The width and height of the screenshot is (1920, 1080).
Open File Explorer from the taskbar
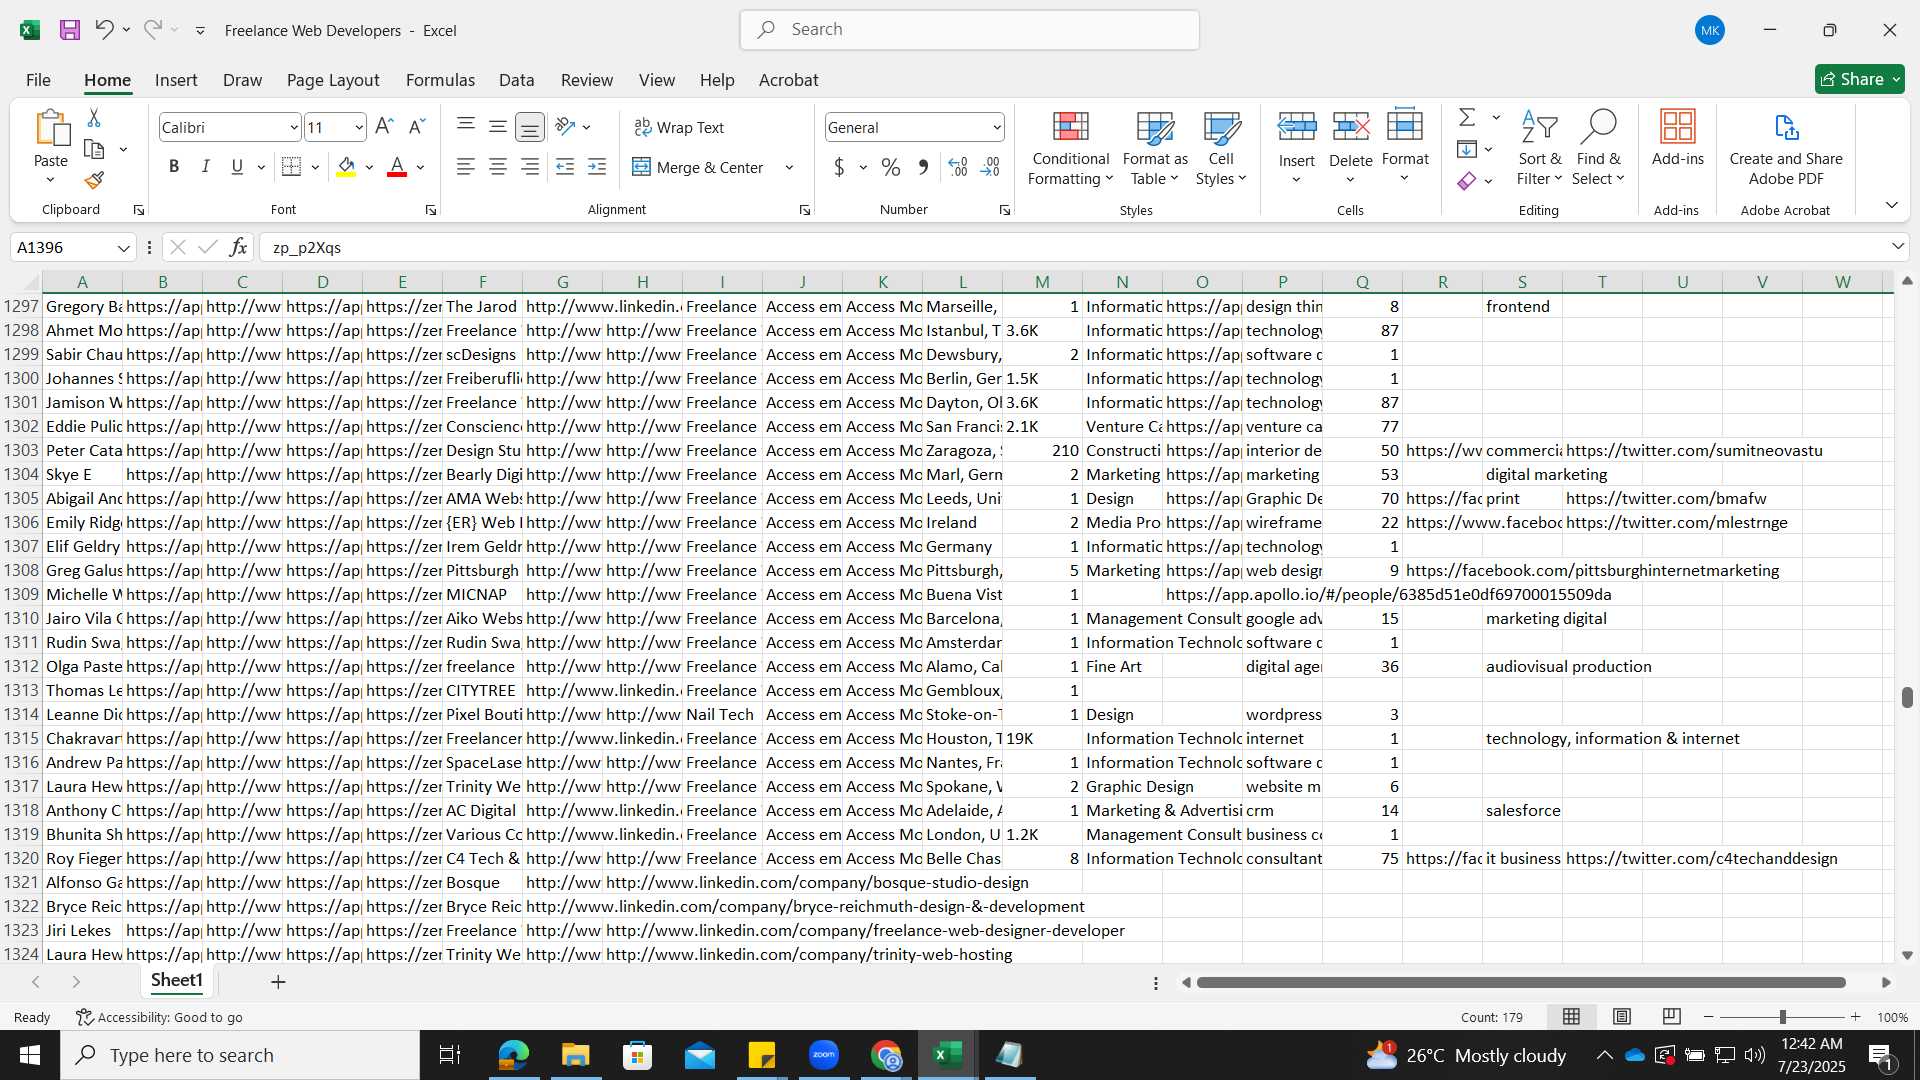(575, 1055)
